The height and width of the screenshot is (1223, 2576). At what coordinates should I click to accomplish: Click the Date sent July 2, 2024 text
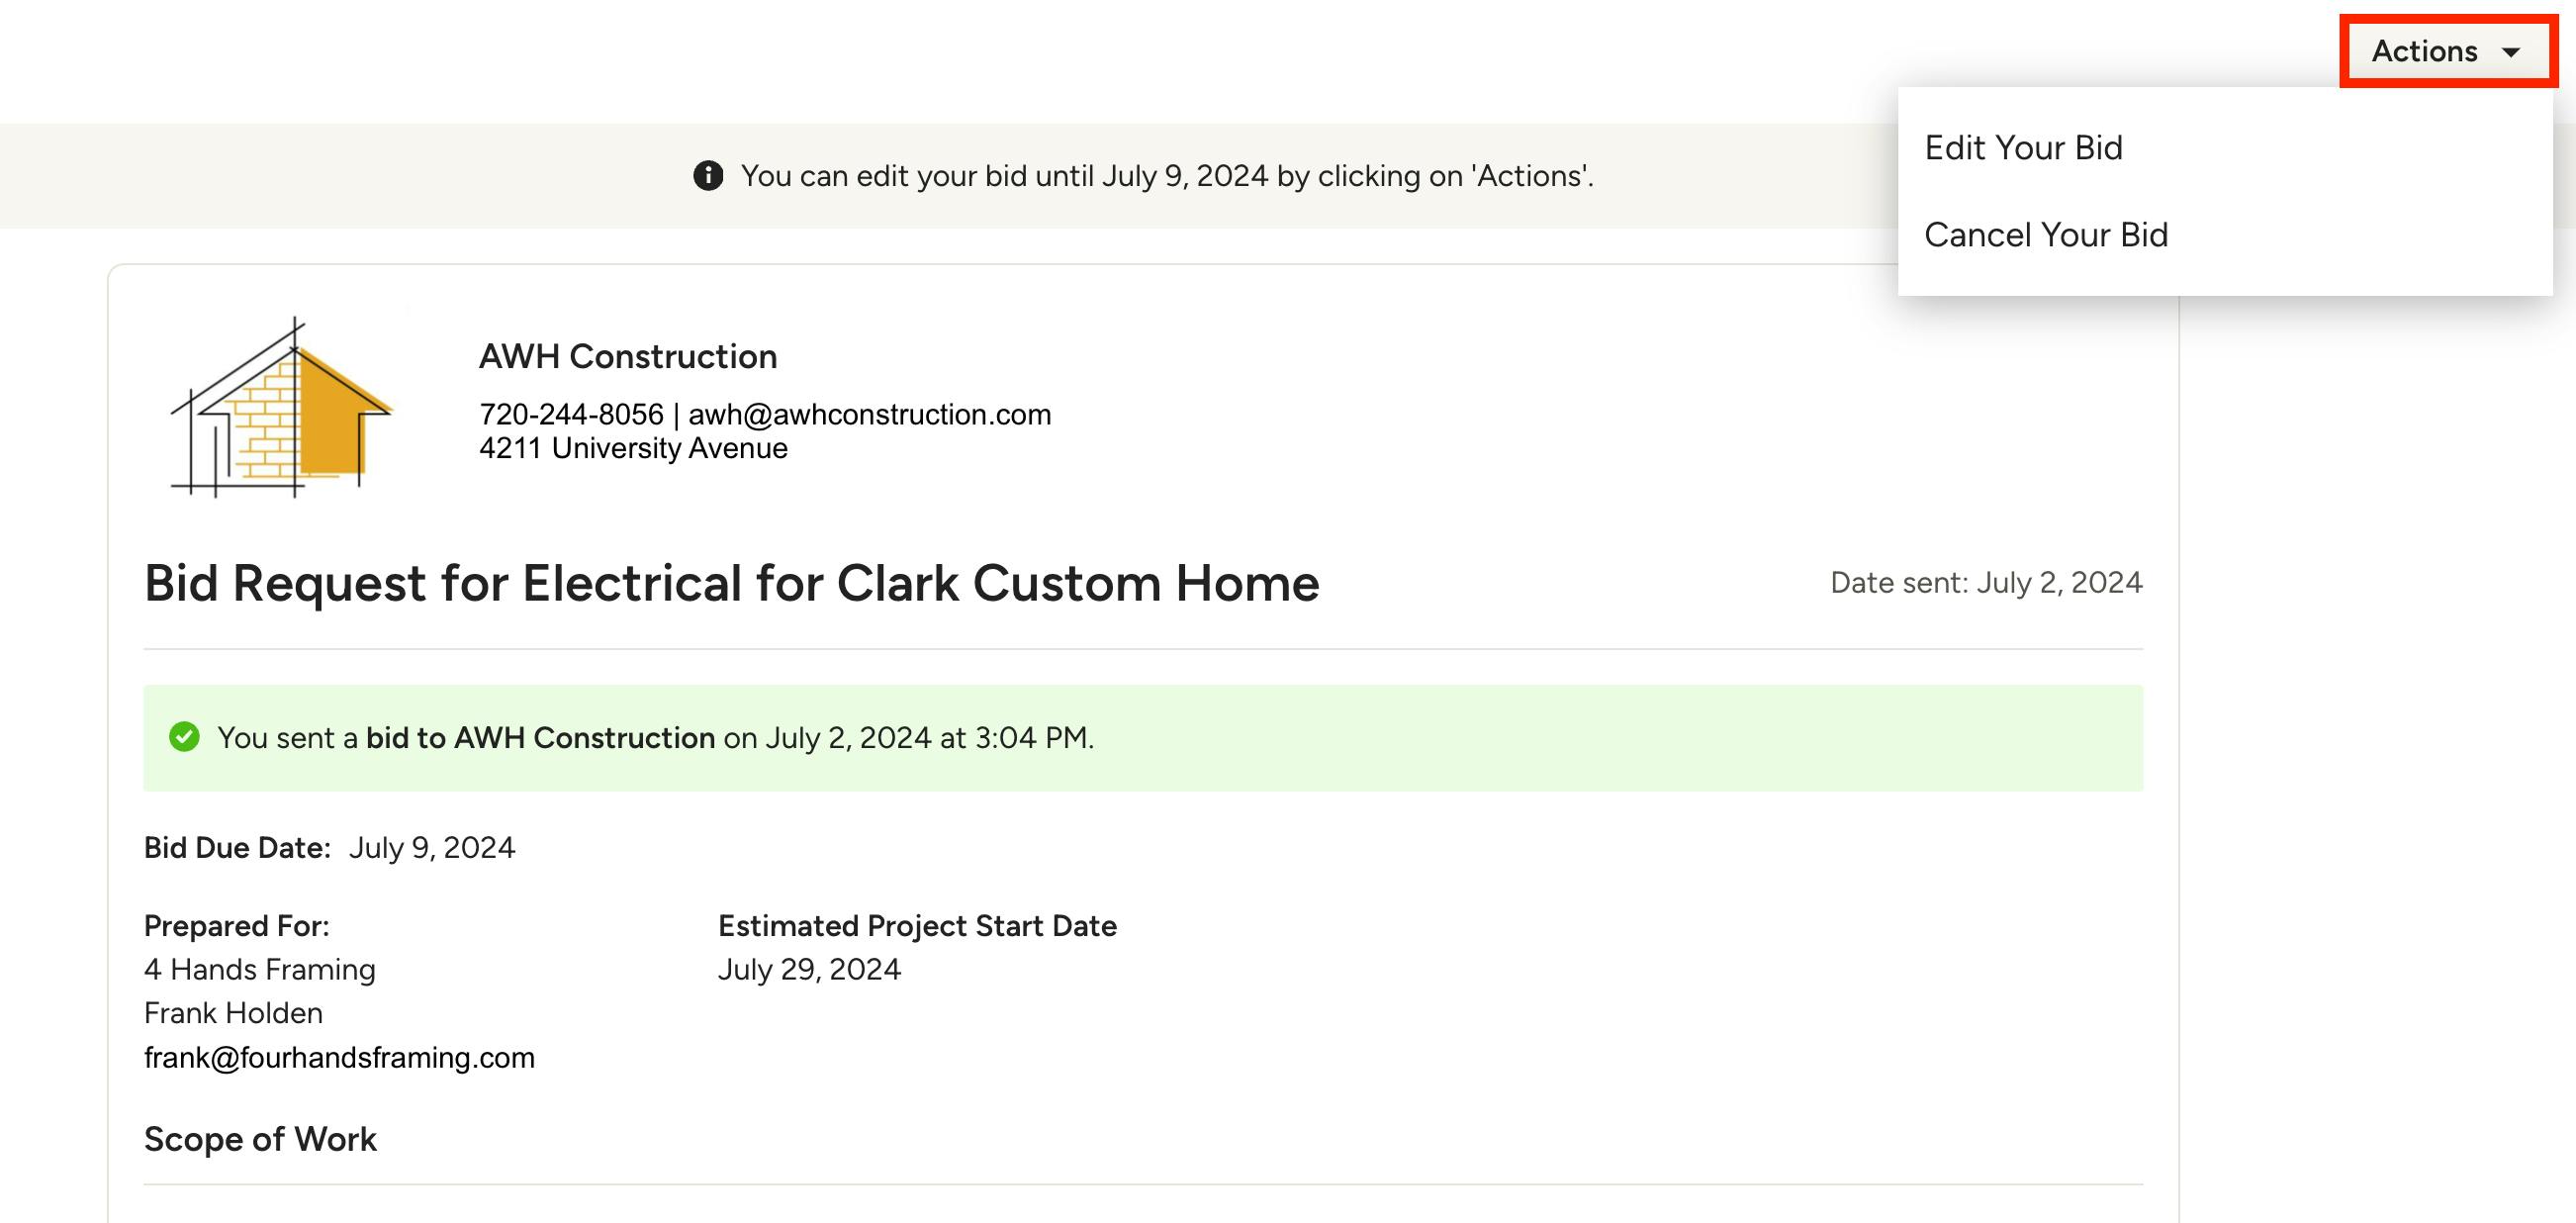(x=1986, y=583)
